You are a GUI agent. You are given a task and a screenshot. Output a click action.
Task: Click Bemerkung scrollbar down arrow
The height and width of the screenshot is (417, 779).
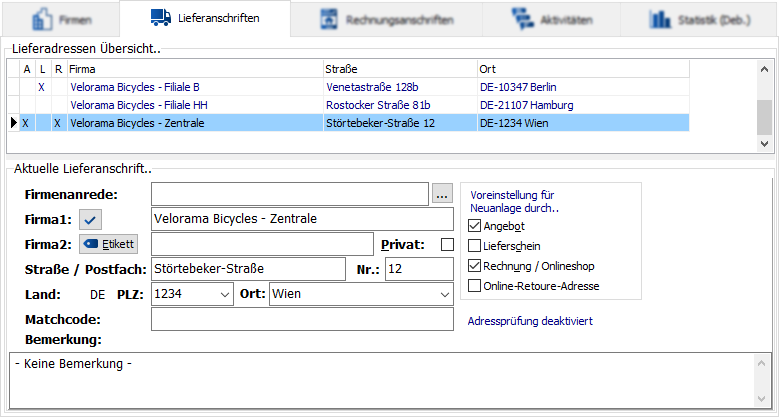coord(762,399)
